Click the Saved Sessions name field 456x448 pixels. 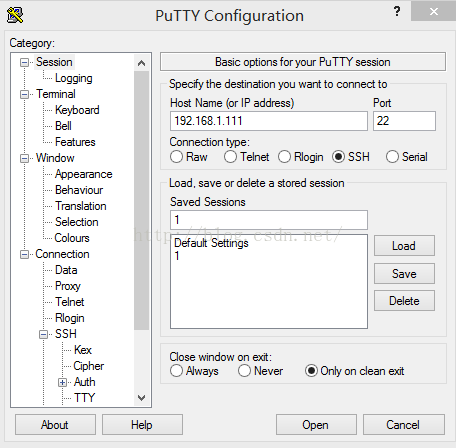pos(269,220)
